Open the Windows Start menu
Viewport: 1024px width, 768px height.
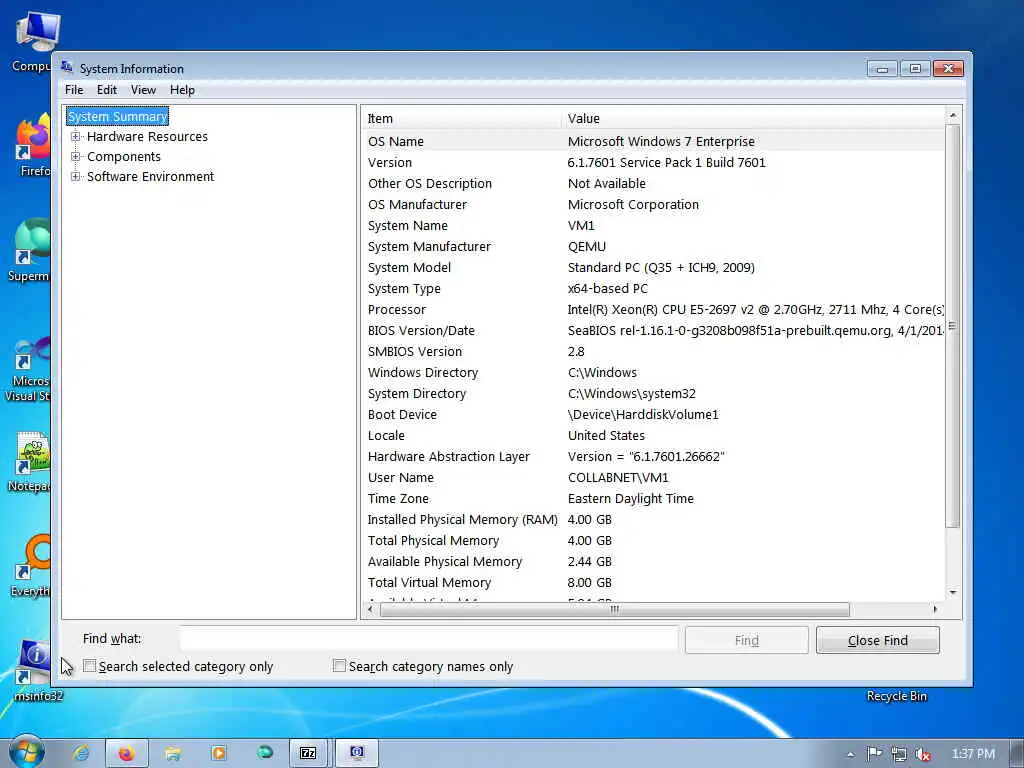[26, 752]
